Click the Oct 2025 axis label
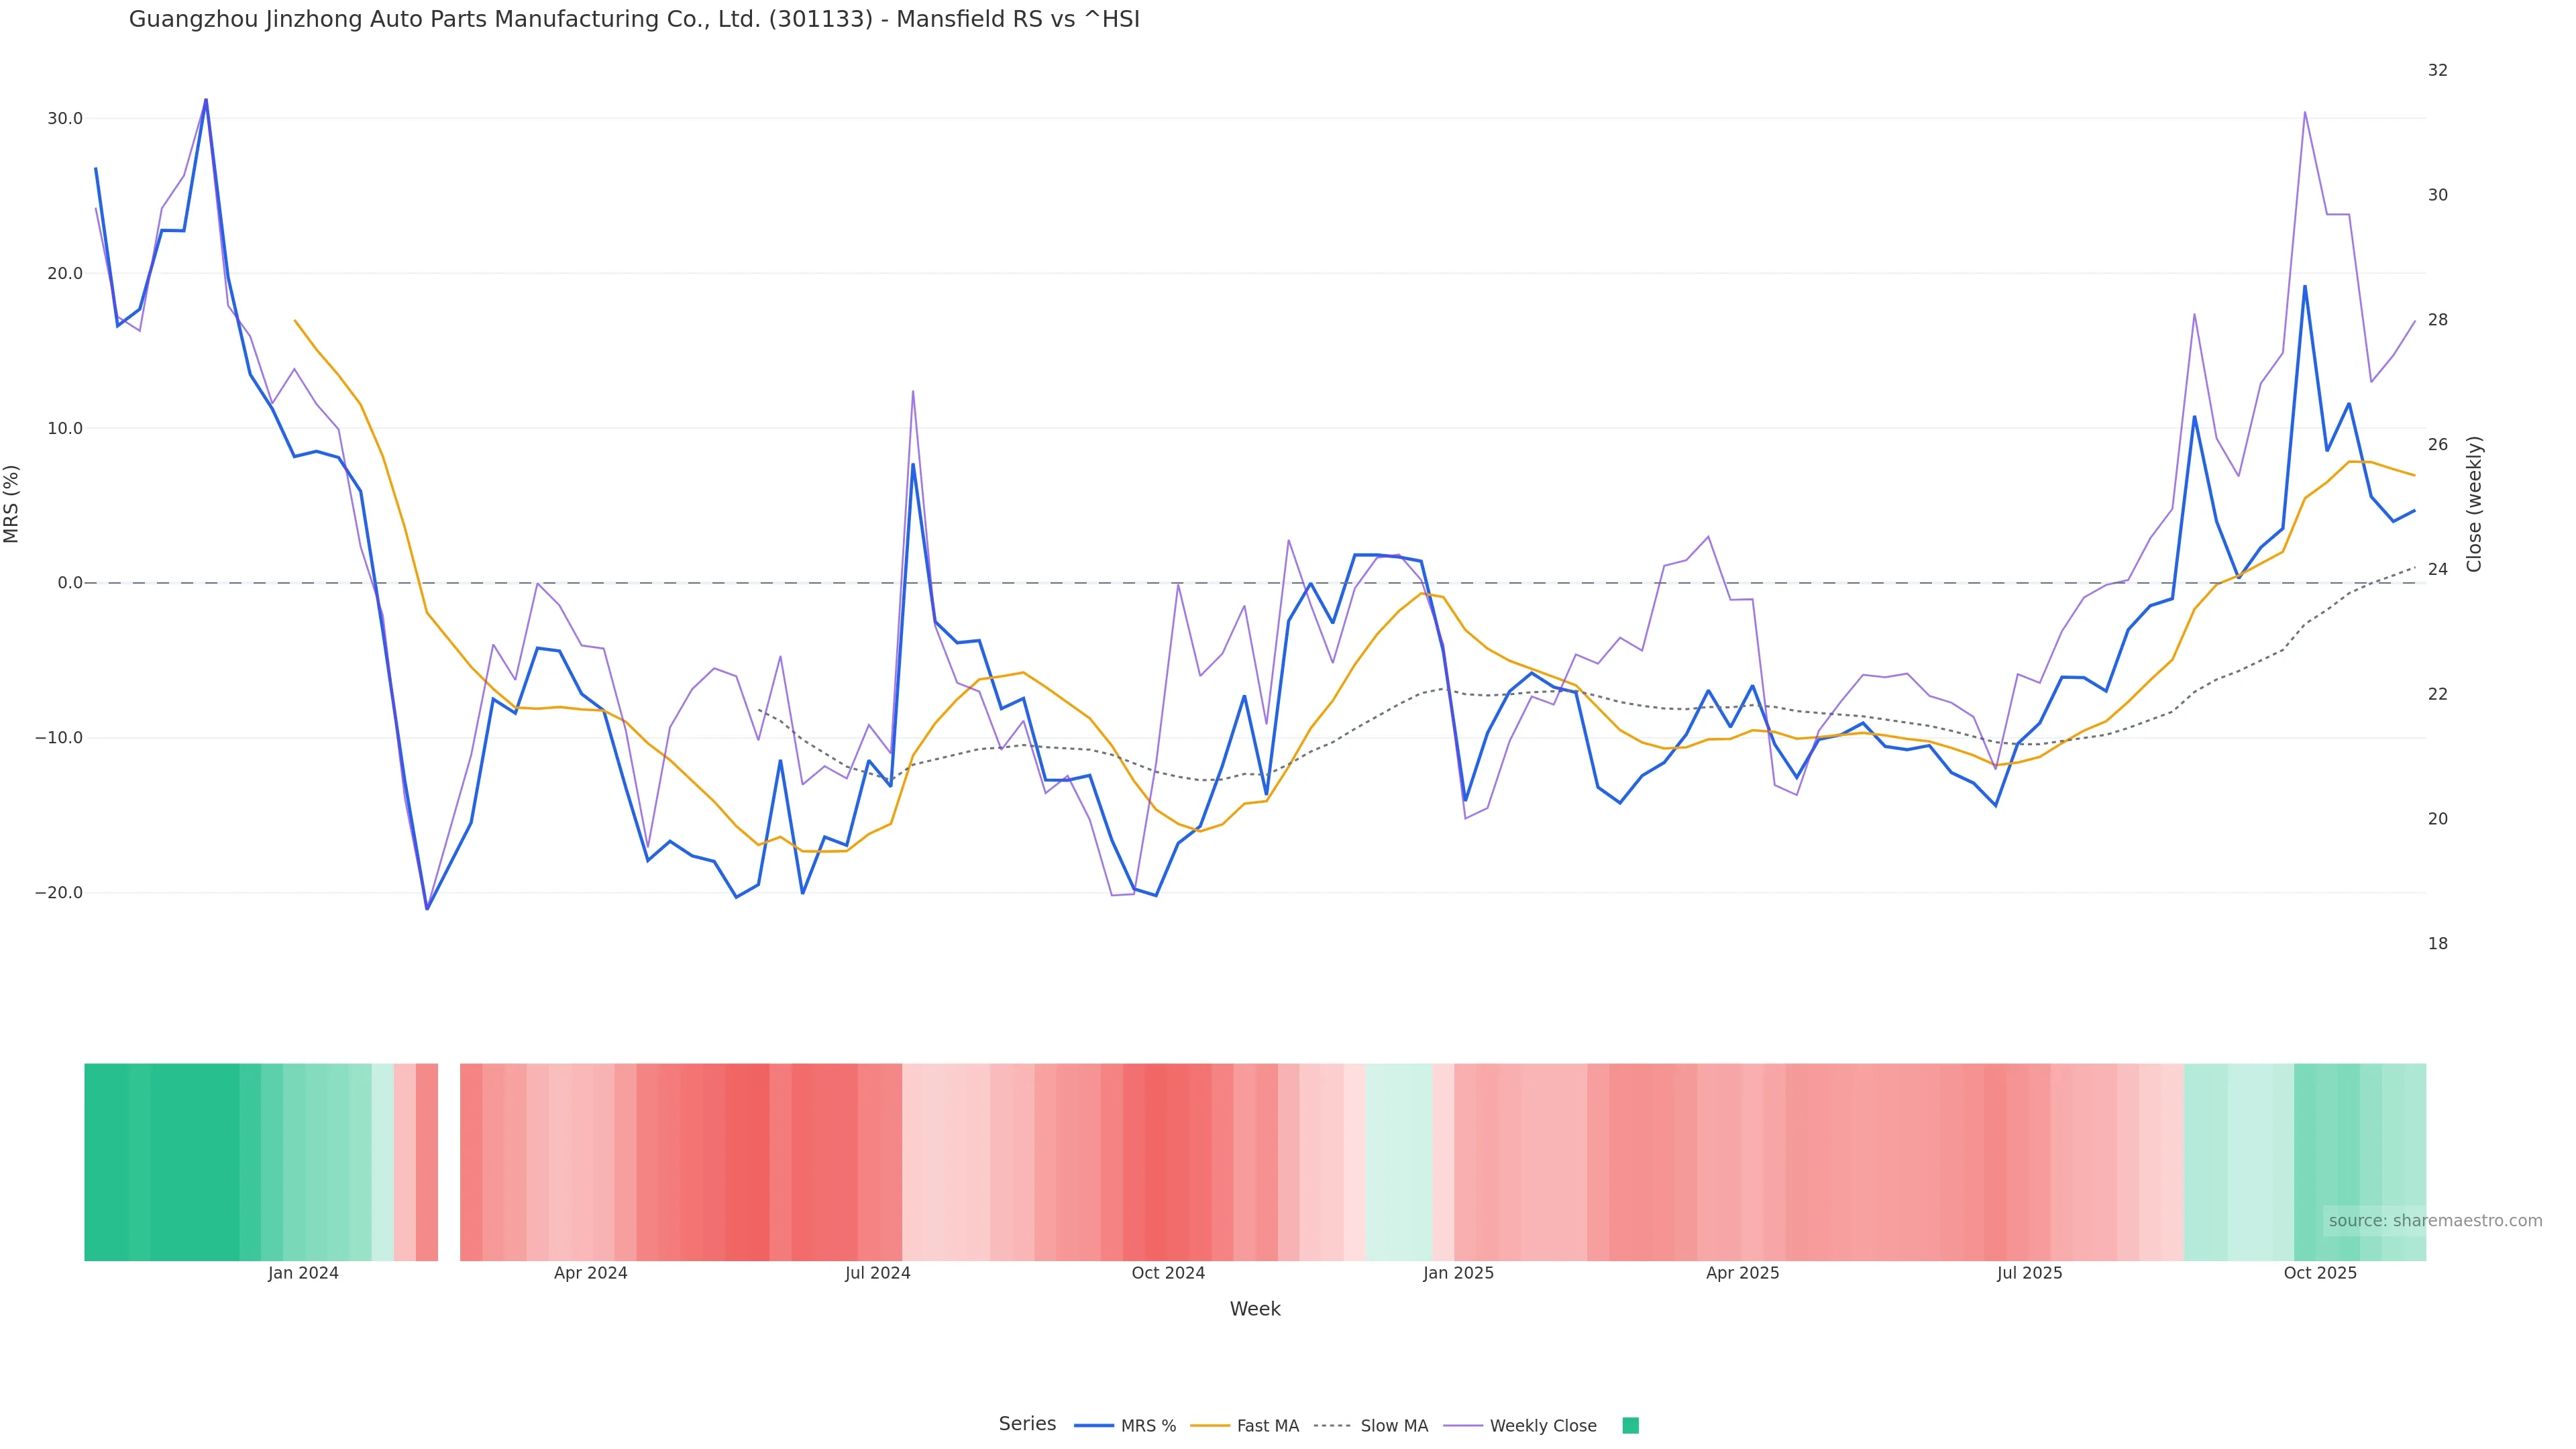This screenshot has width=2576, height=1449. (2320, 1273)
